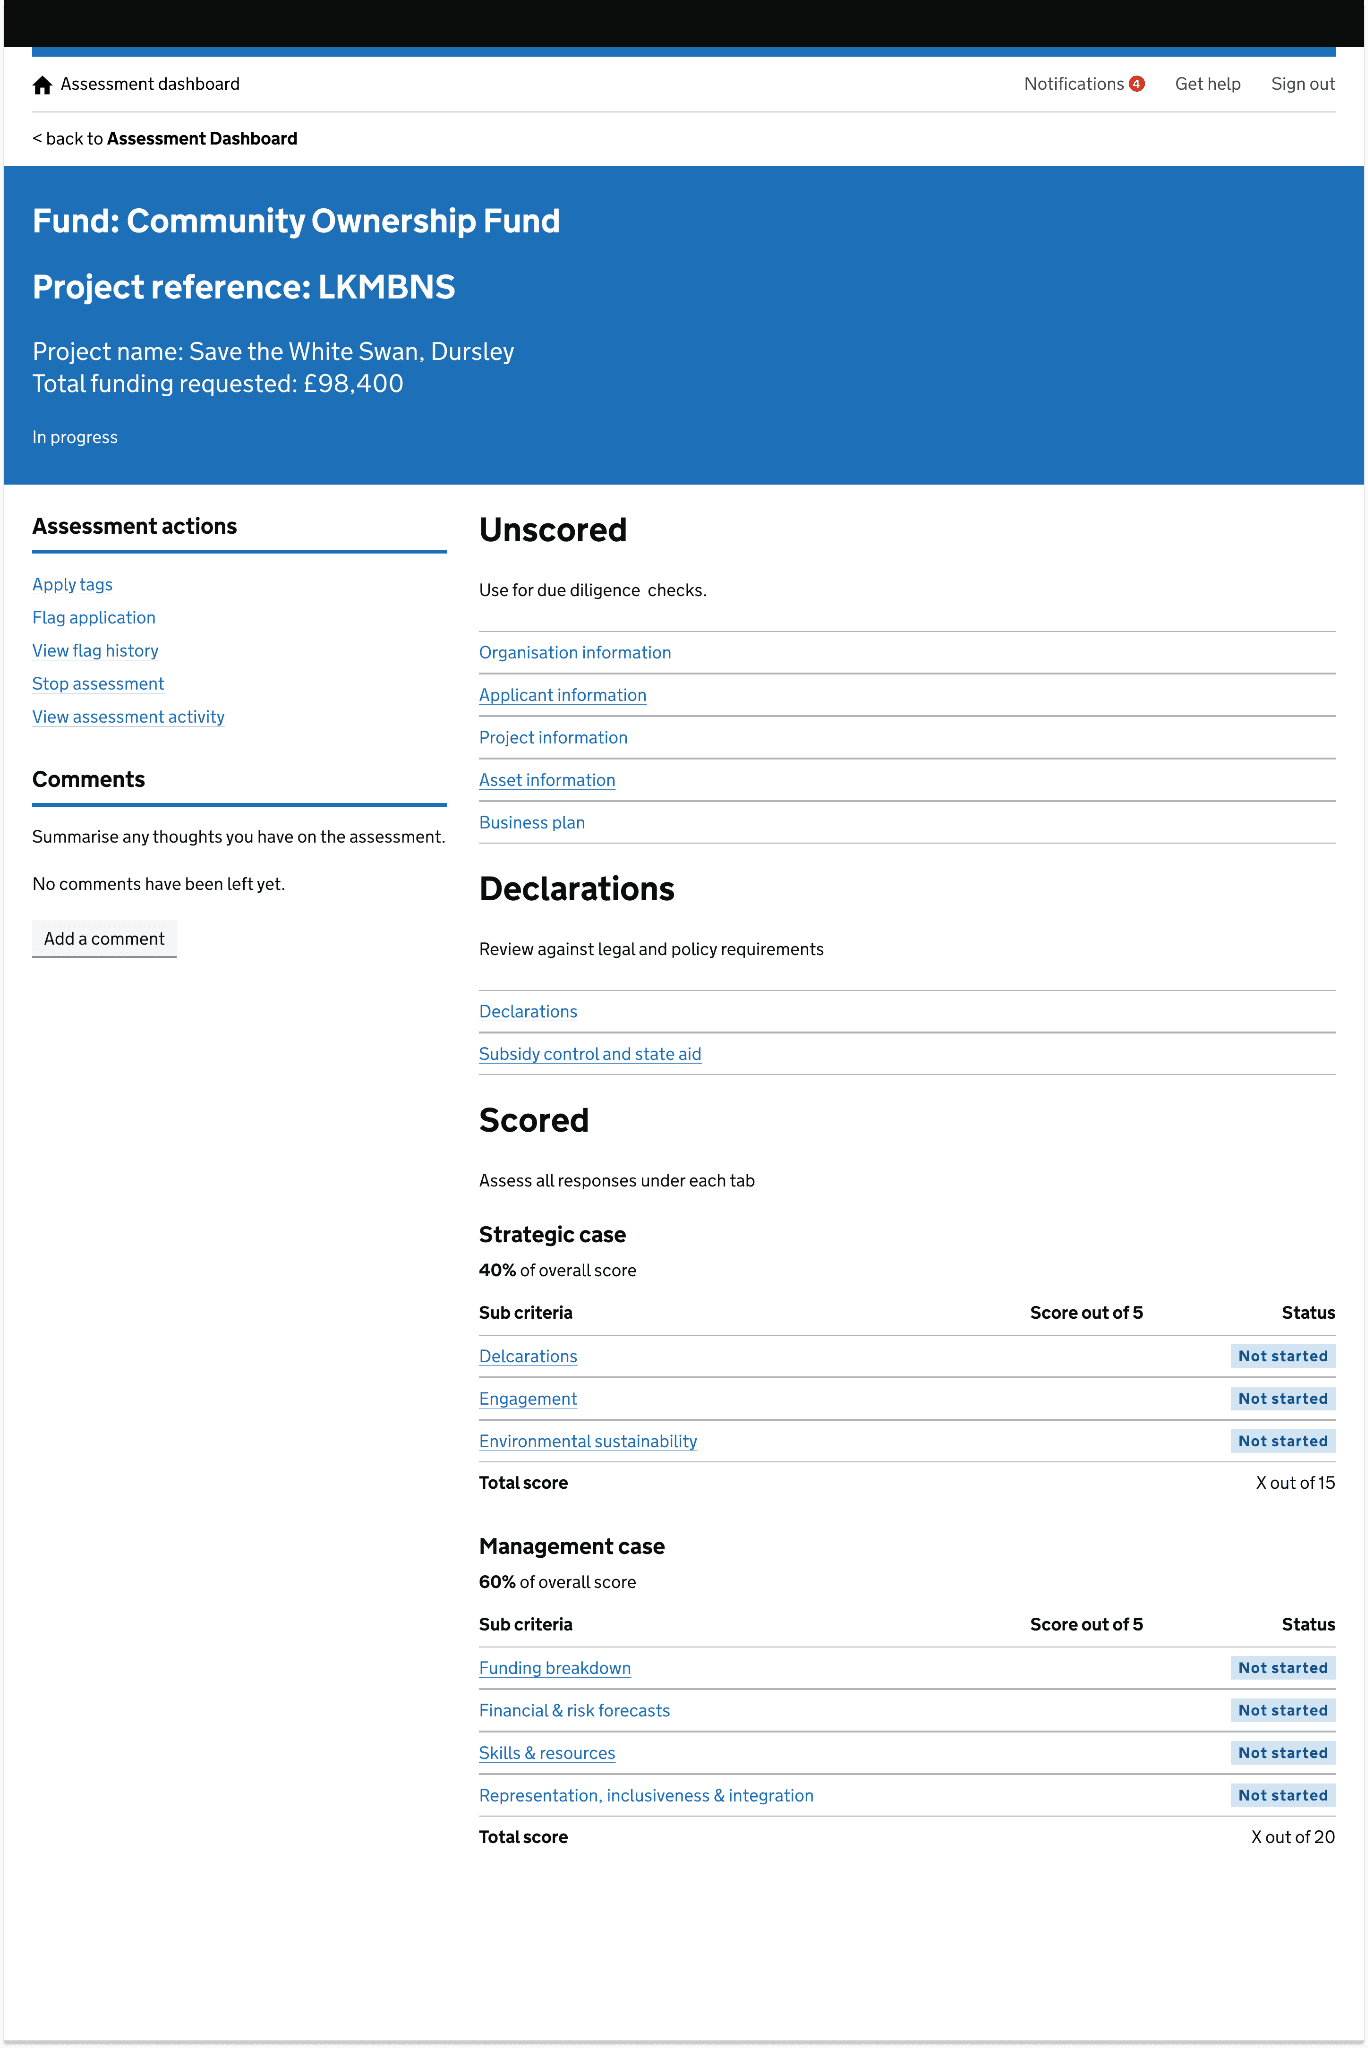Click the home icon beside Assessment dashboard
1368x2048 pixels.
(x=42, y=85)
